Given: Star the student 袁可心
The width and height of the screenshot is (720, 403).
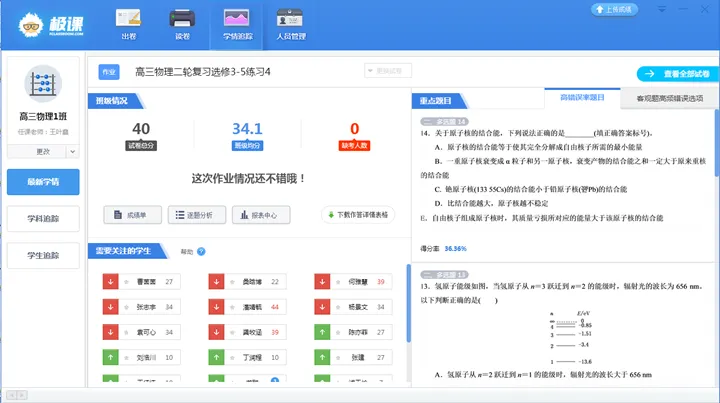Looking at the screenshot, I should pyautogui.click(x=126, y=332).
